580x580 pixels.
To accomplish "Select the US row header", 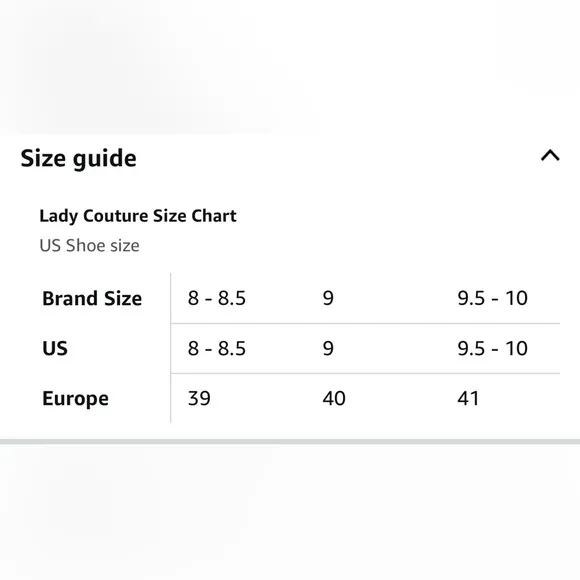I will coord(55,348).
